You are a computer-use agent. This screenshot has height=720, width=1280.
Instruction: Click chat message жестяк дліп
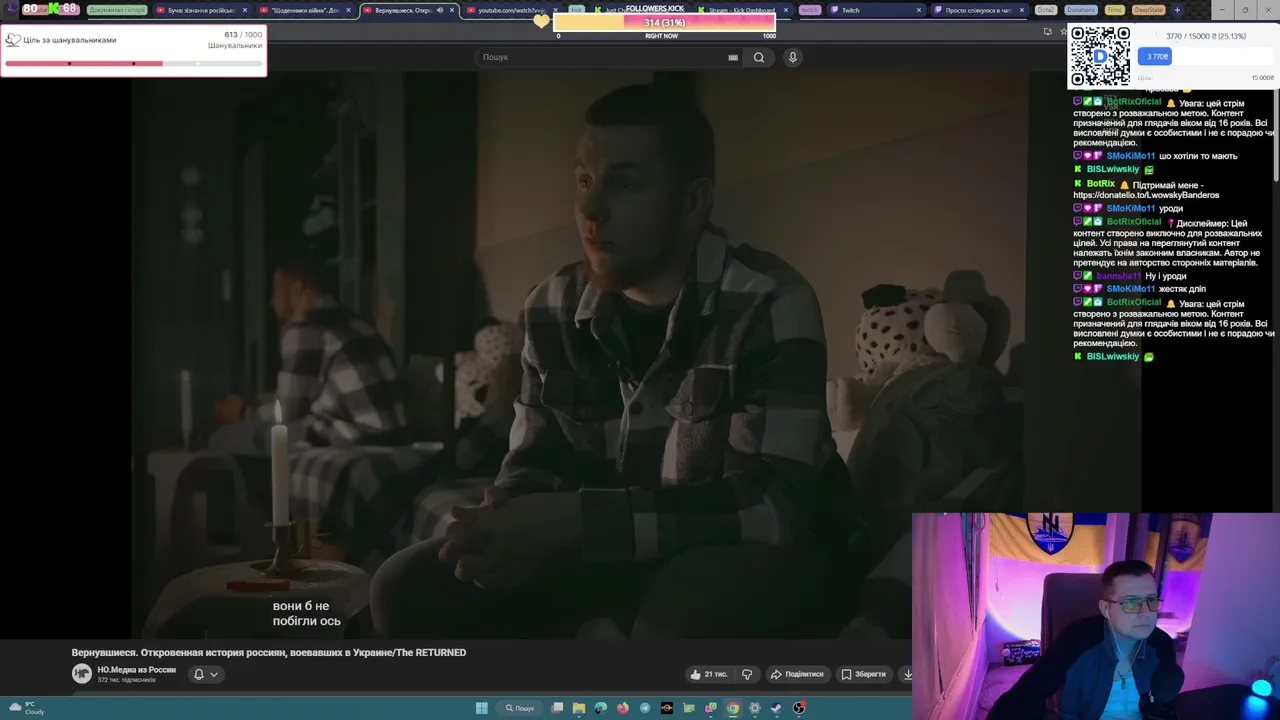pos(1182,289)
